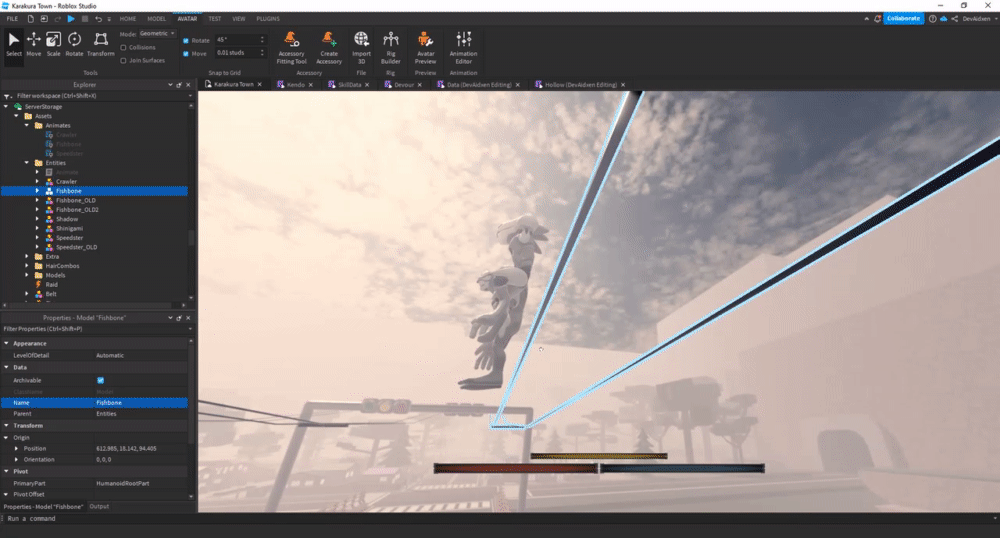The height and width of the screenshot is (538, 1000).
Task: Collapse the Assets folder
Action: pyautogui.click(x=17, y=116)
